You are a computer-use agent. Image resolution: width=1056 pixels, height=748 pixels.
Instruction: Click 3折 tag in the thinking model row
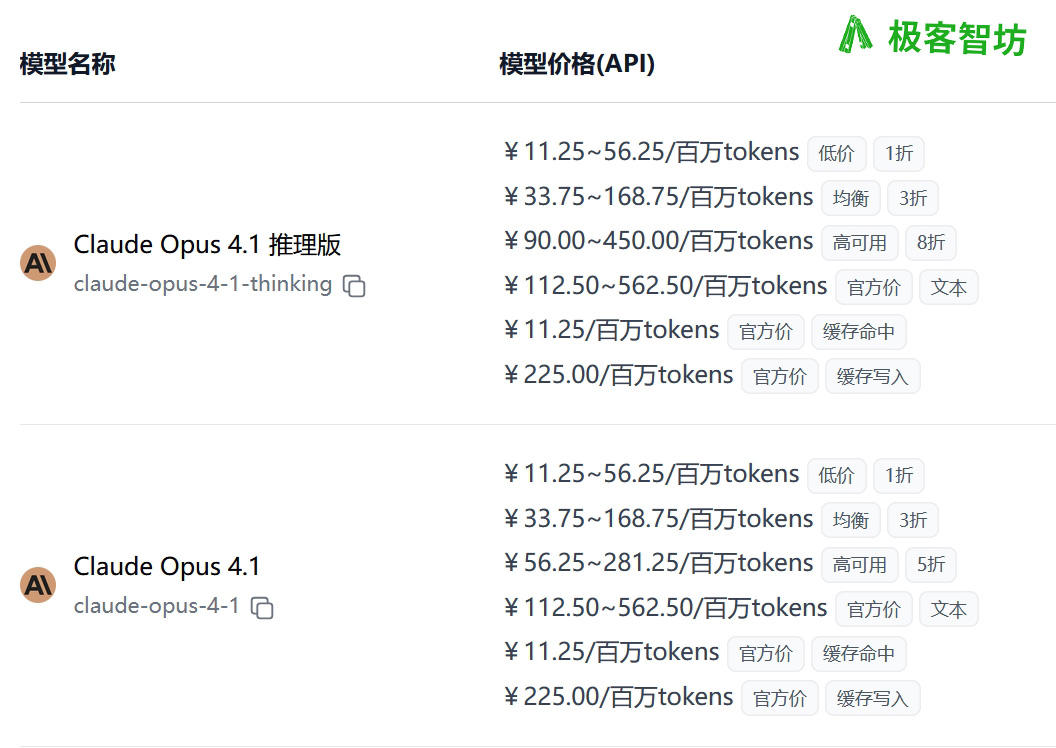coord(913,198)
